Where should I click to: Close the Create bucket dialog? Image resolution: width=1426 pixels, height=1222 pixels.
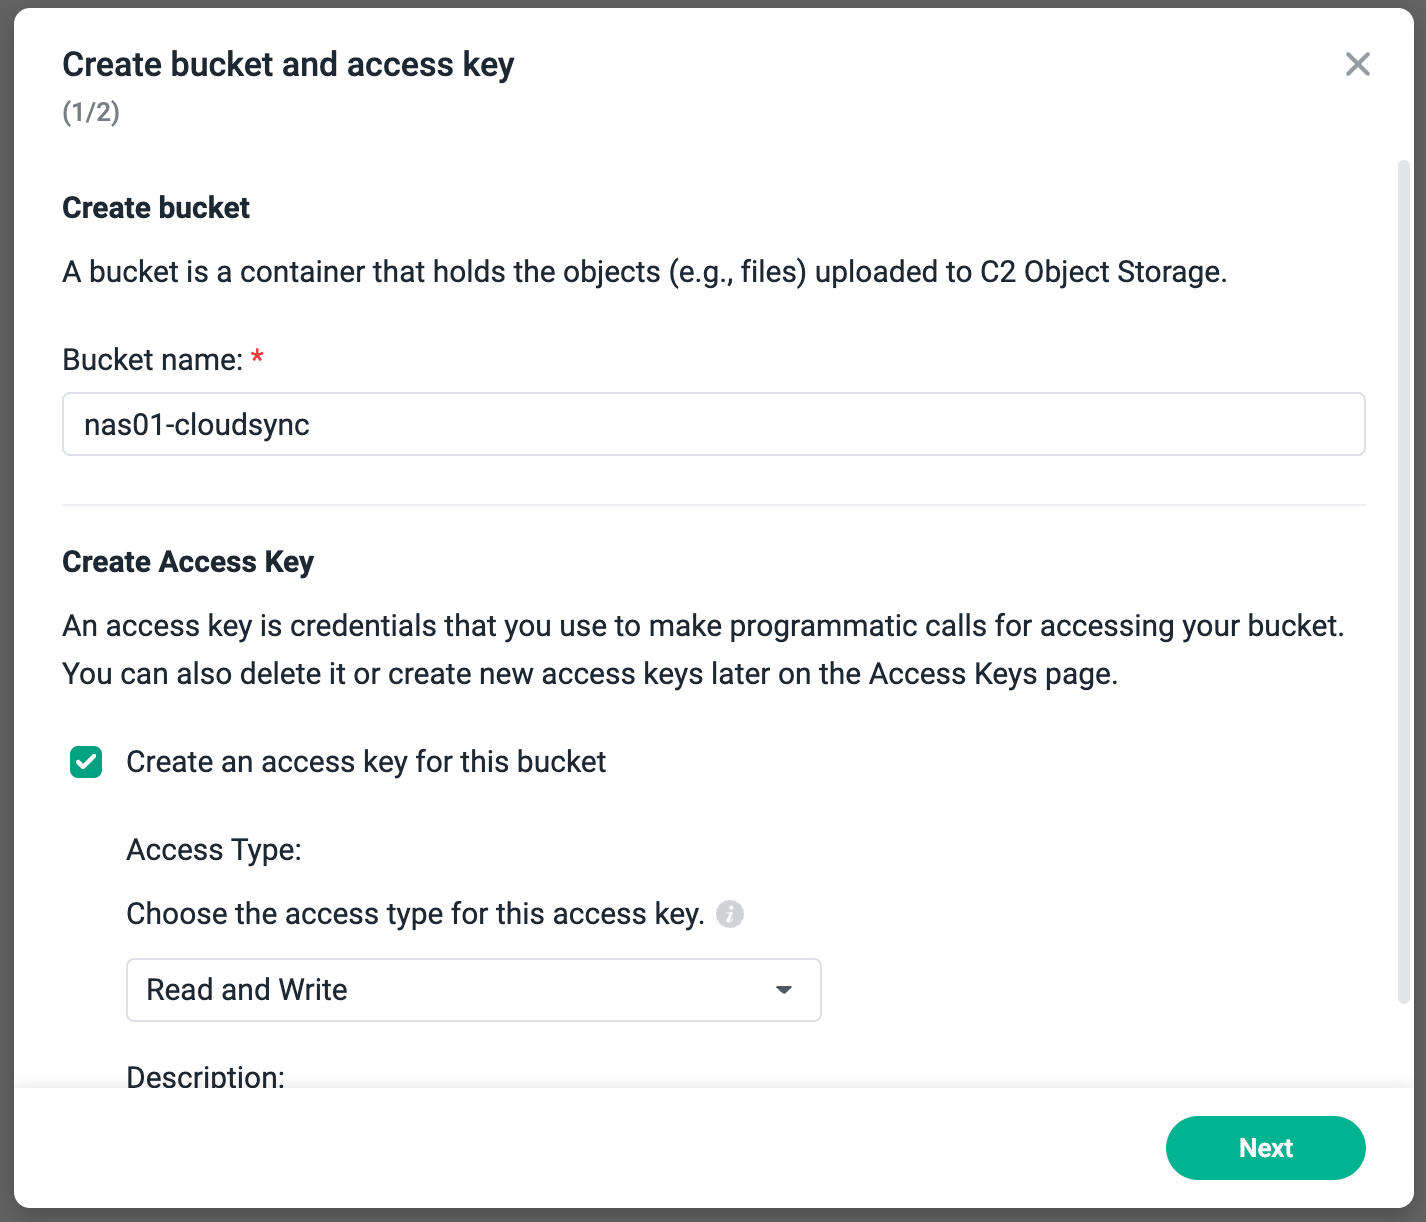coord(1357,64)
